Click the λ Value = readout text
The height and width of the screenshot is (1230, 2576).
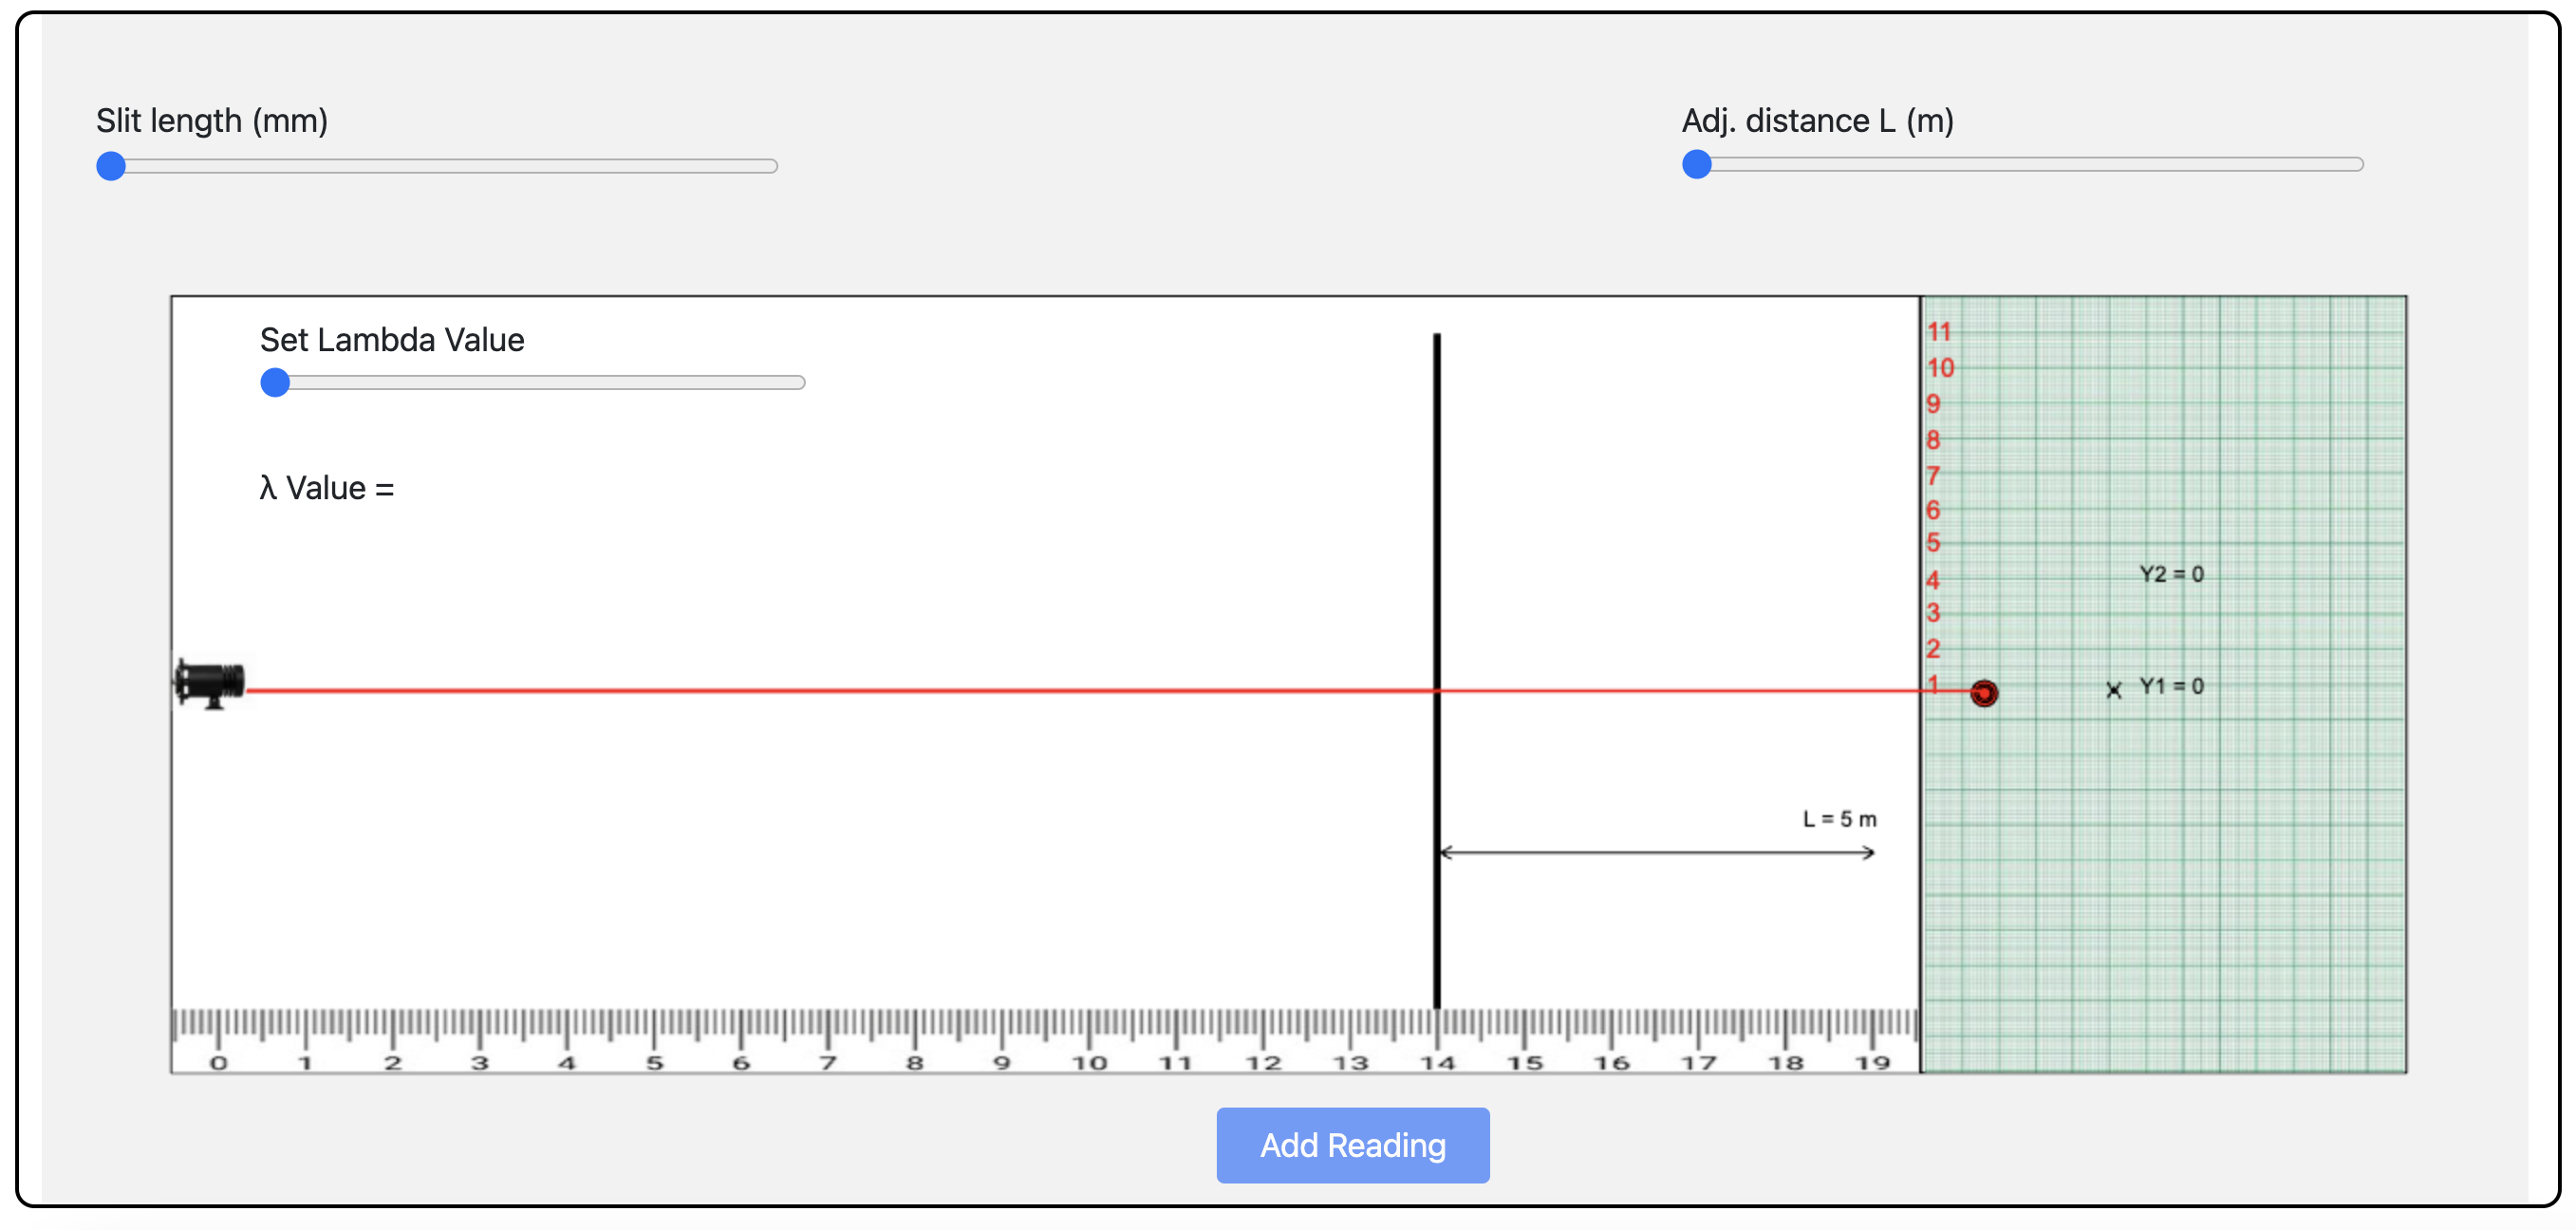click(327, 488)
